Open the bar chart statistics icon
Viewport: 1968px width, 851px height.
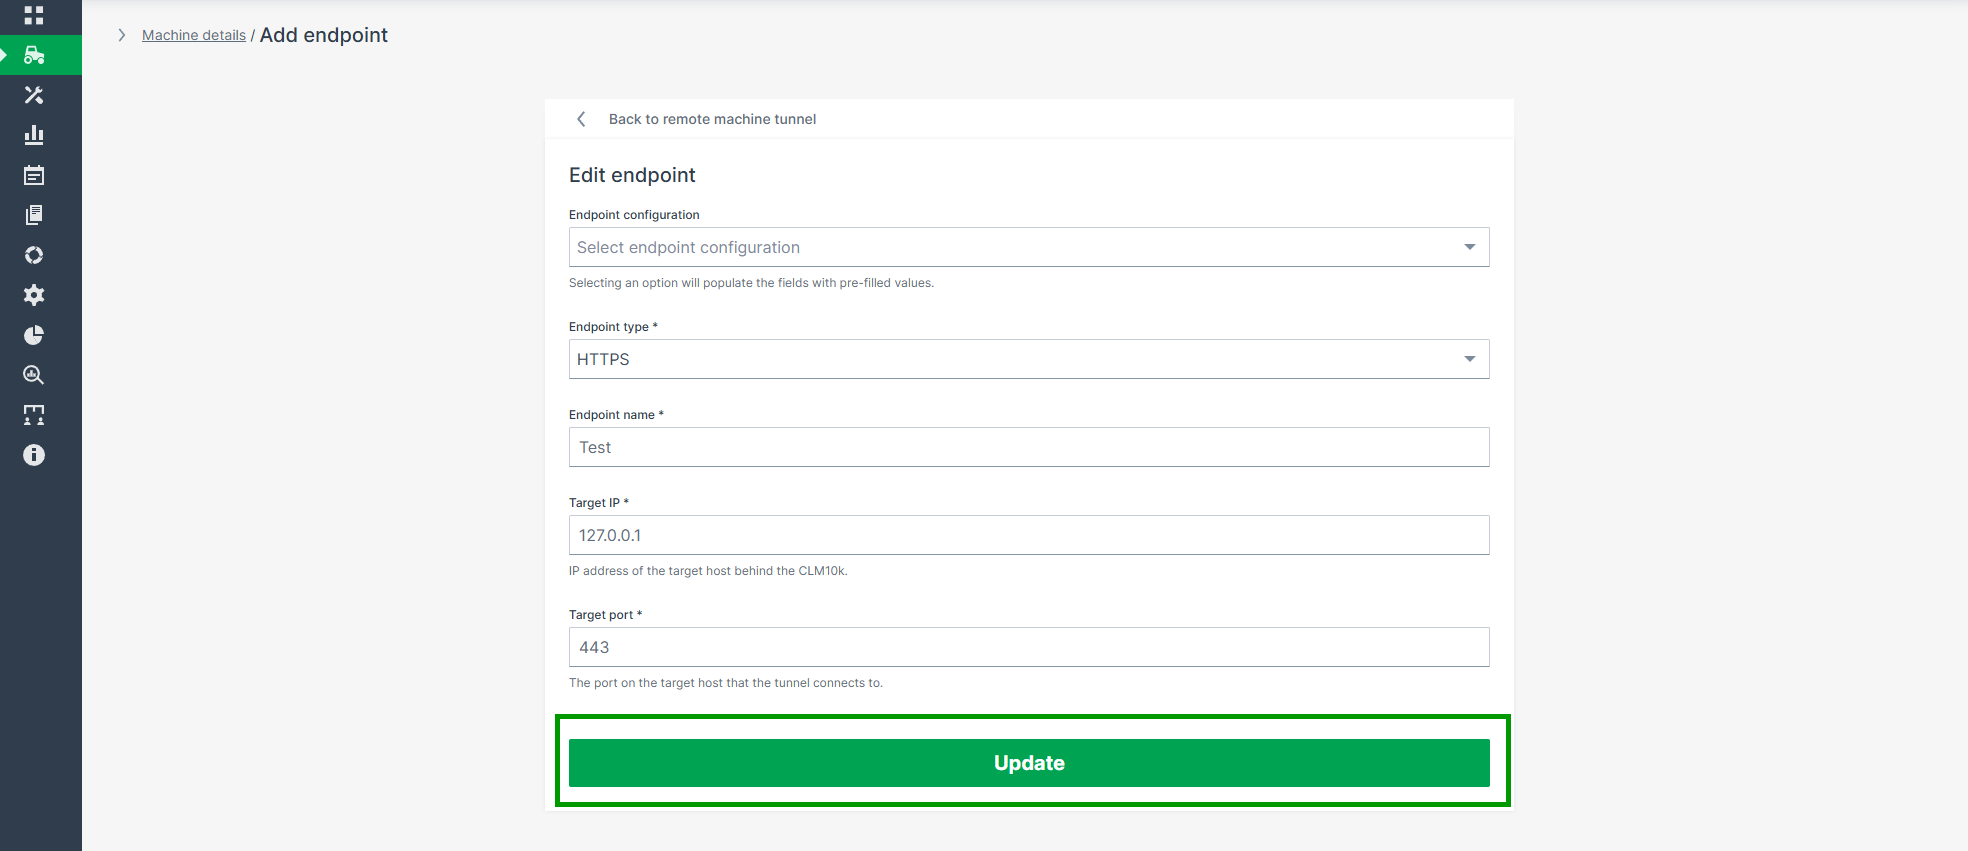(34, 135)
